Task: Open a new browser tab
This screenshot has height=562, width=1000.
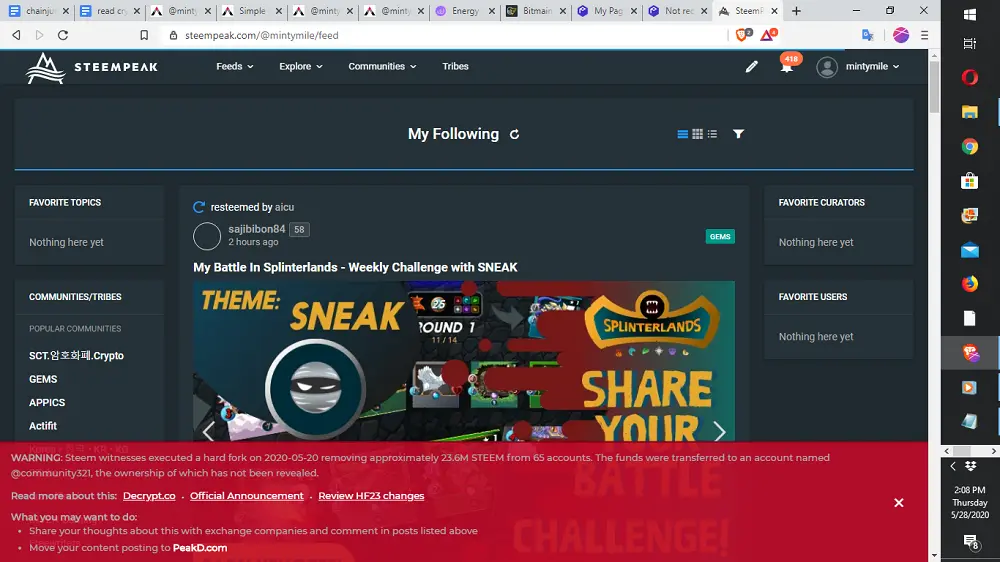Action: click(796, 11)
